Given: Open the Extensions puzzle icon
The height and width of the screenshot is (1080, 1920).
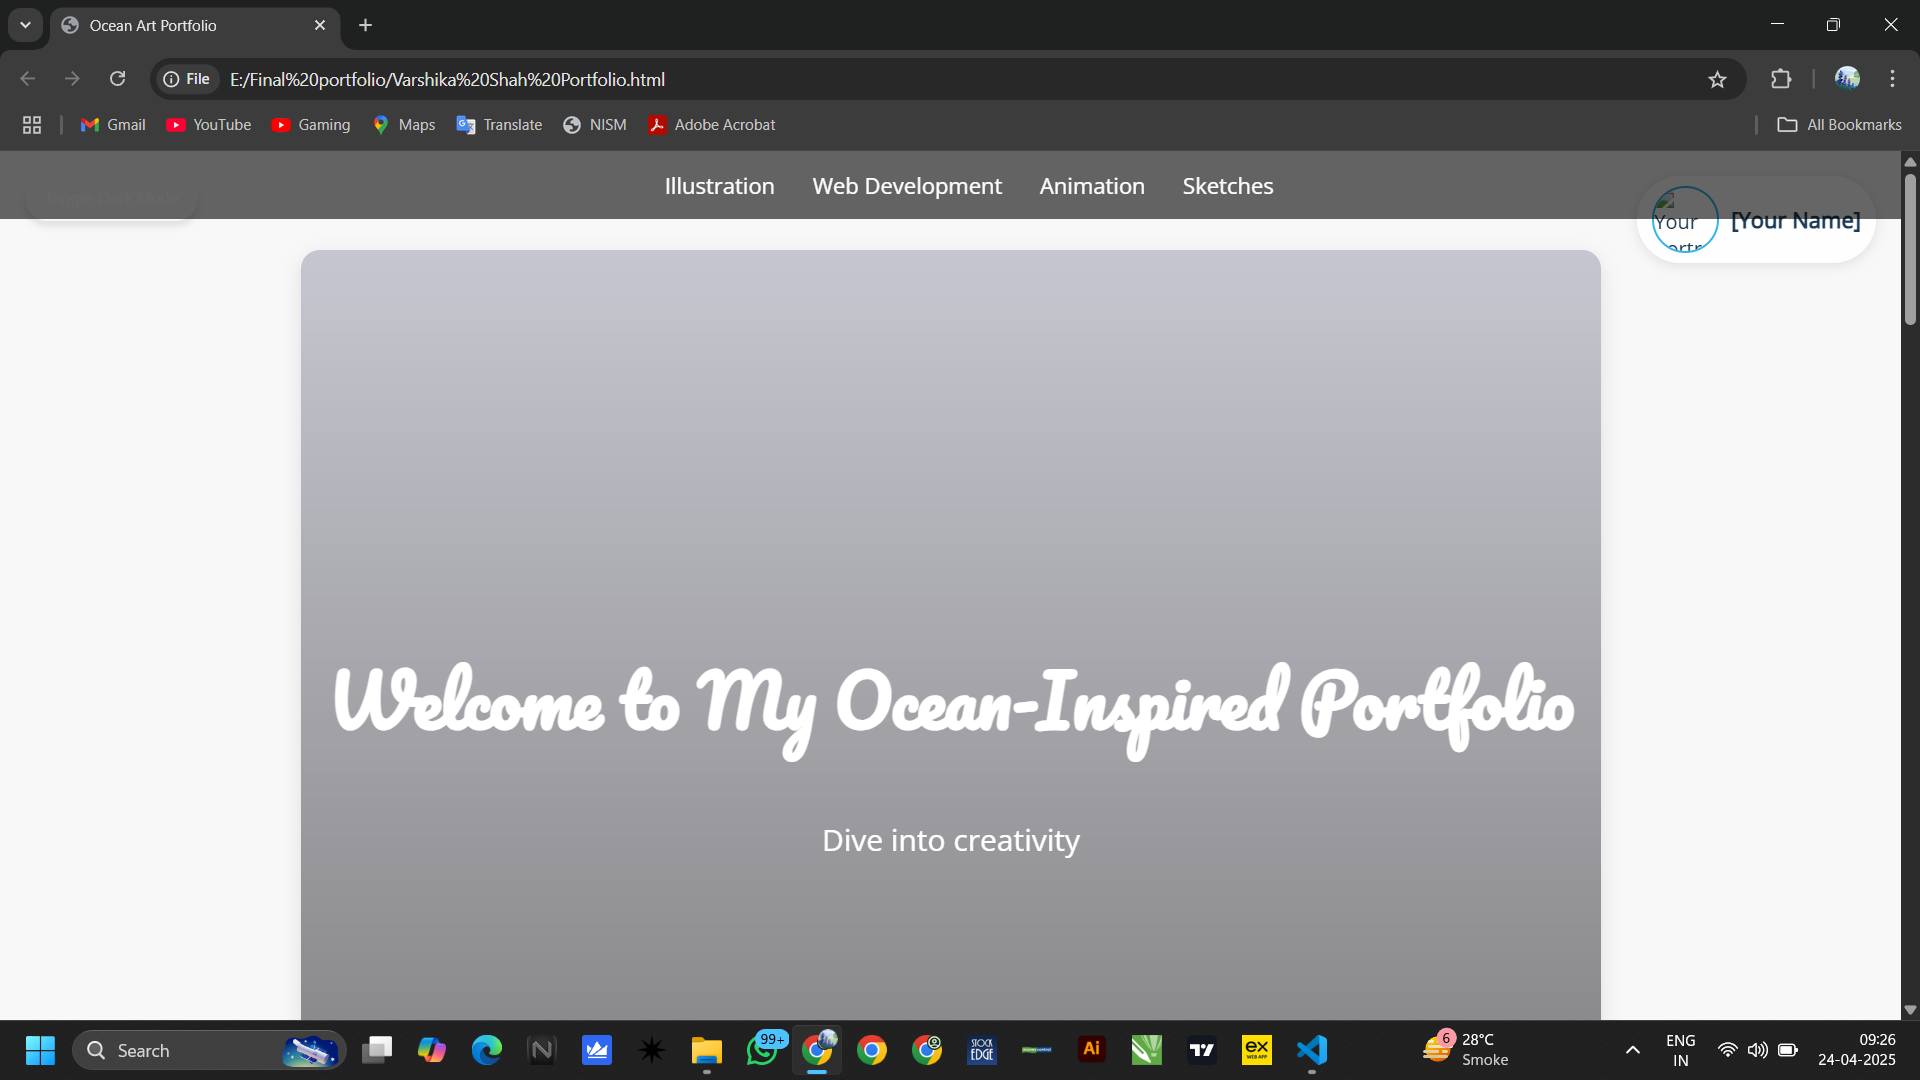Looking at the screenshot, I should coord(1781,79).
